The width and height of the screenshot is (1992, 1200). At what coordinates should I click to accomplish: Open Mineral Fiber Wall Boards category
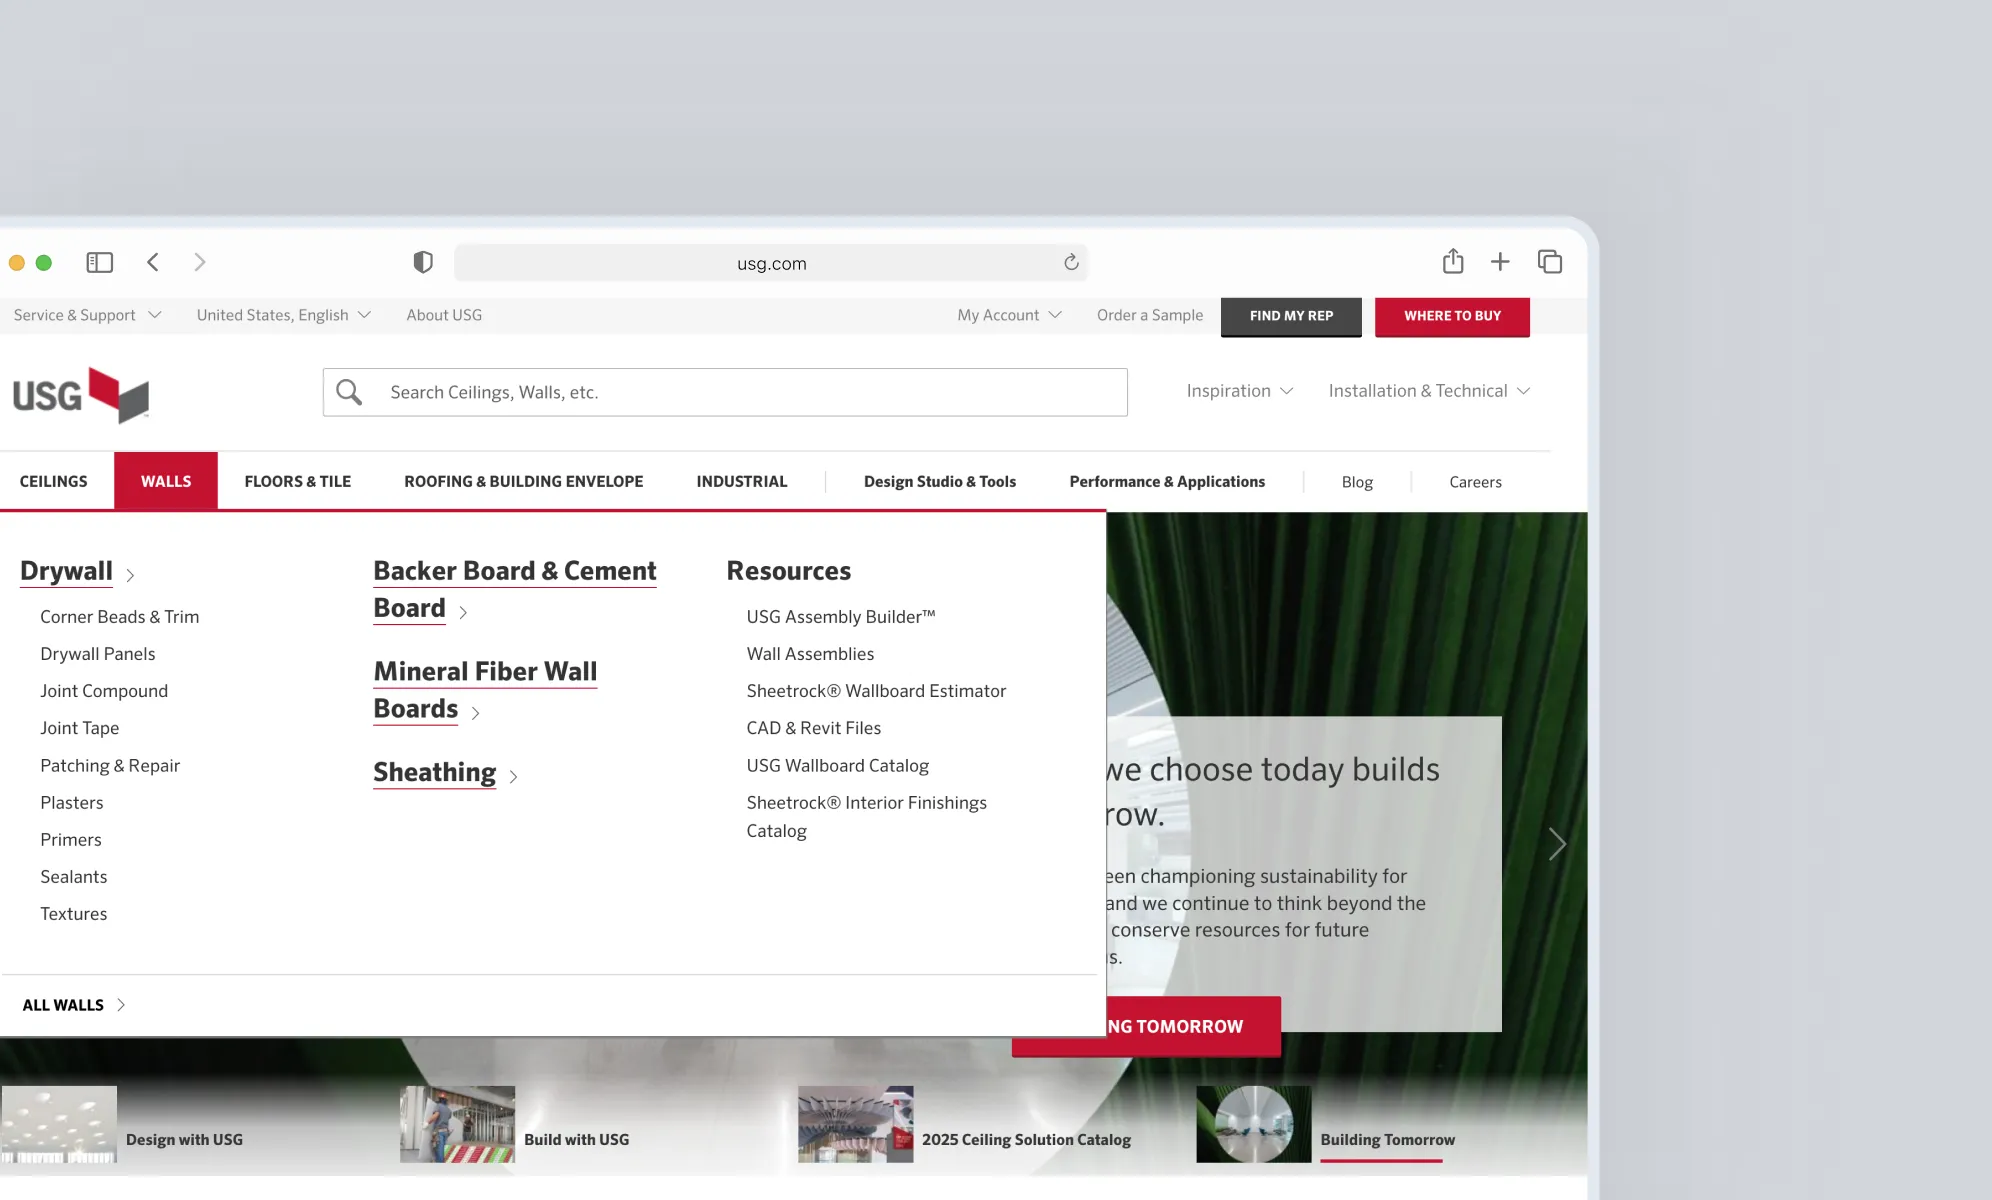pyautogui.click(x=485, y=690)
